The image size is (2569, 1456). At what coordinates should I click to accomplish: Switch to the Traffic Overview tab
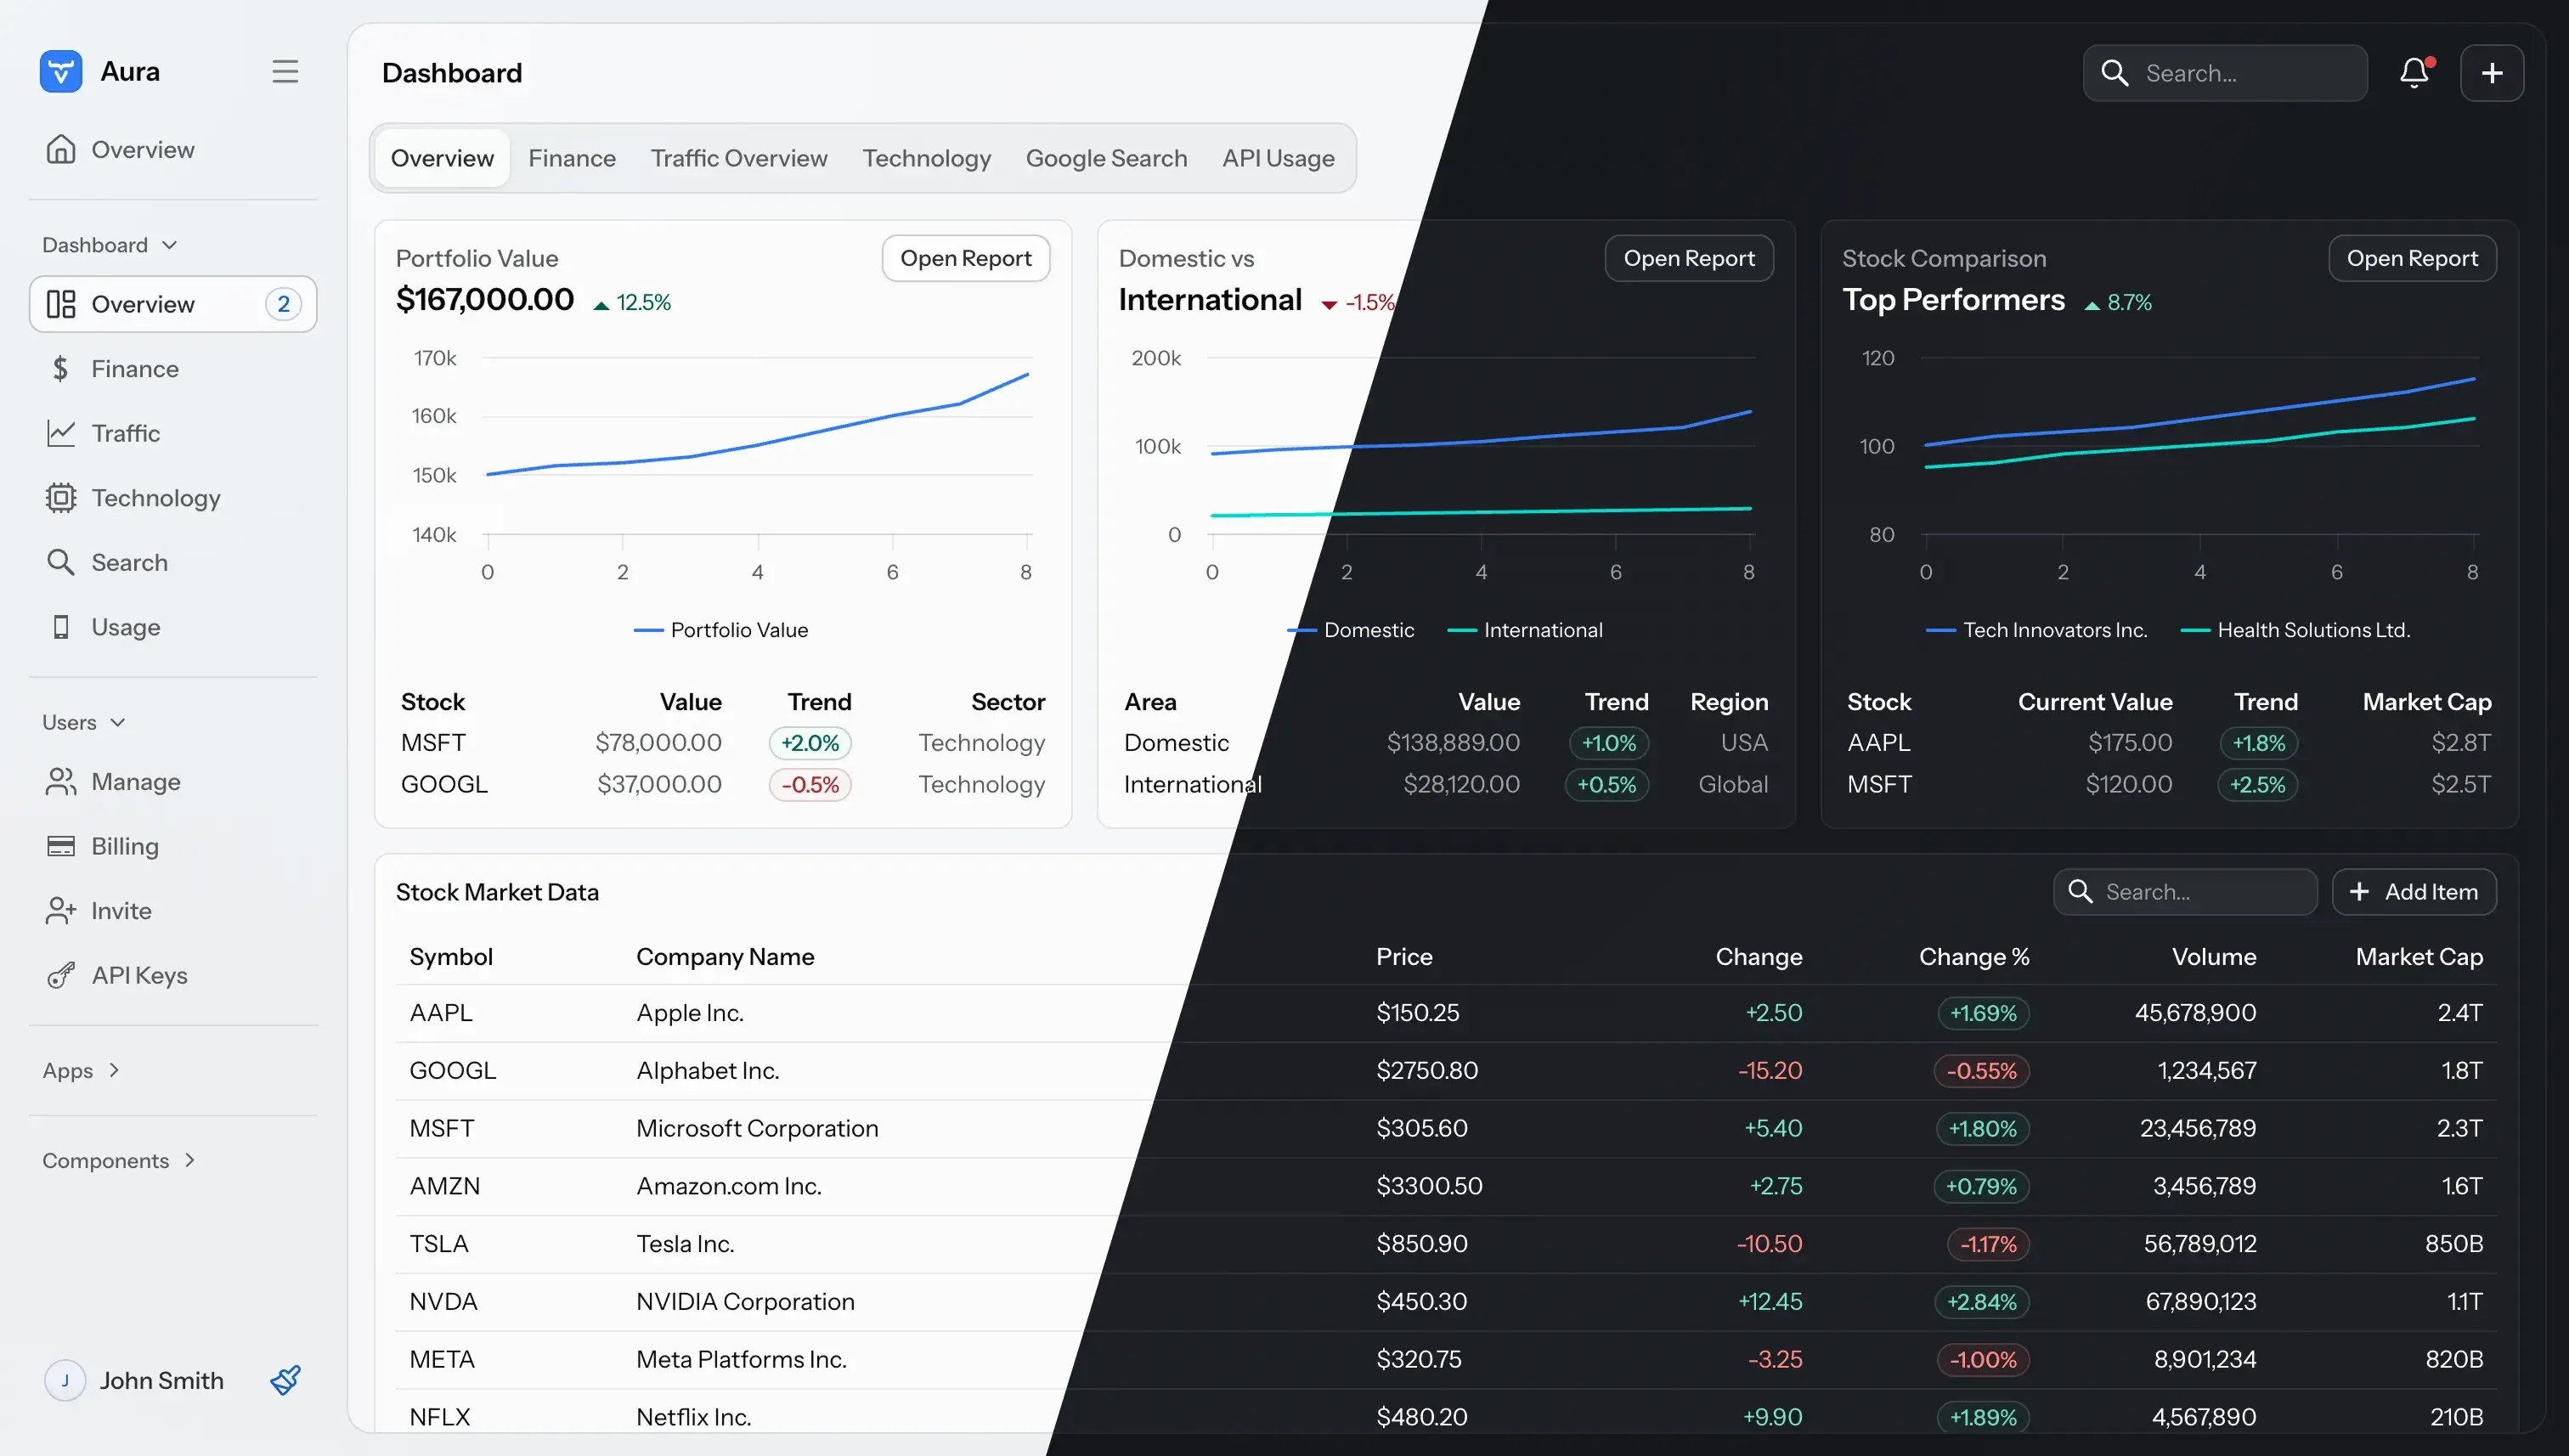point(739,158)
